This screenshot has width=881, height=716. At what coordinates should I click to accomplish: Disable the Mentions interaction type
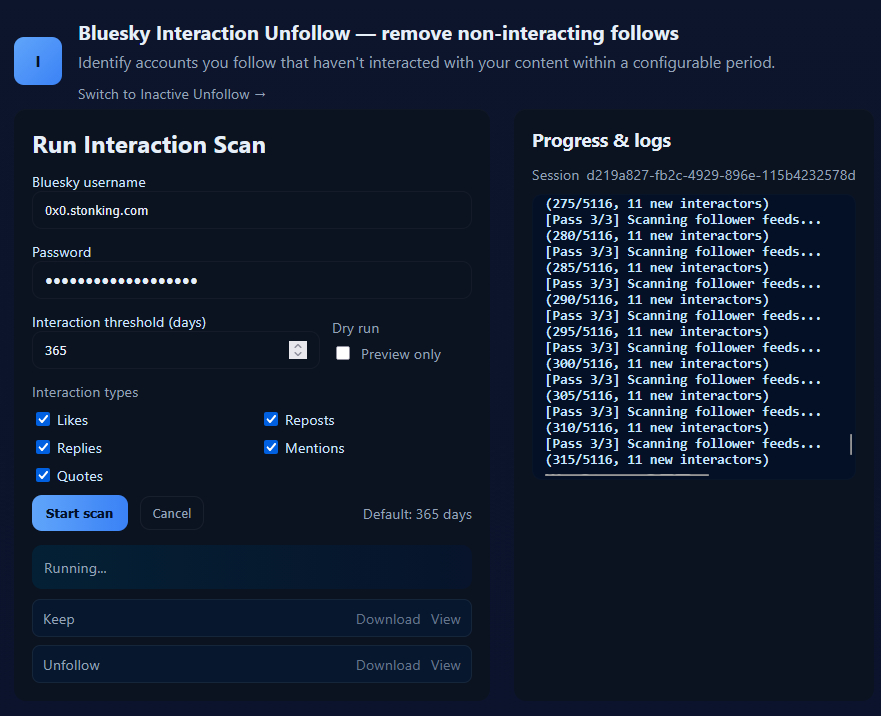(x=271, y=448)
